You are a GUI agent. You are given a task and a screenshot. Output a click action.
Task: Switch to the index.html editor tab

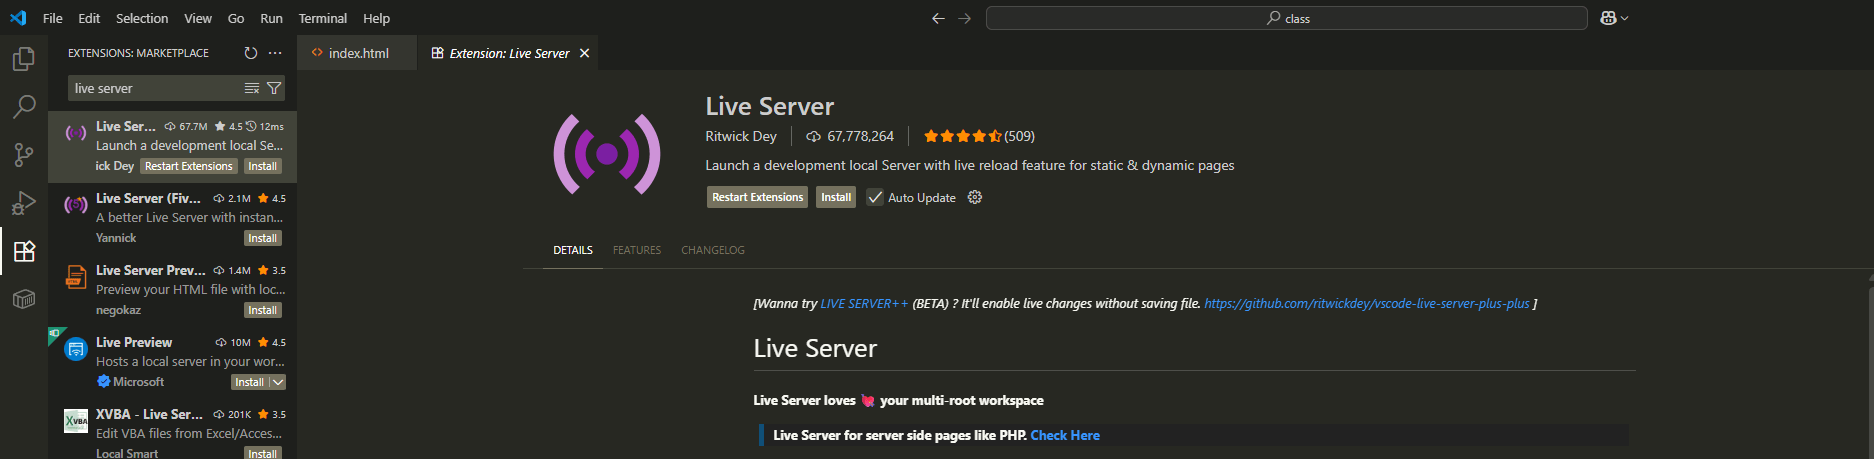[x=357, y=53]
